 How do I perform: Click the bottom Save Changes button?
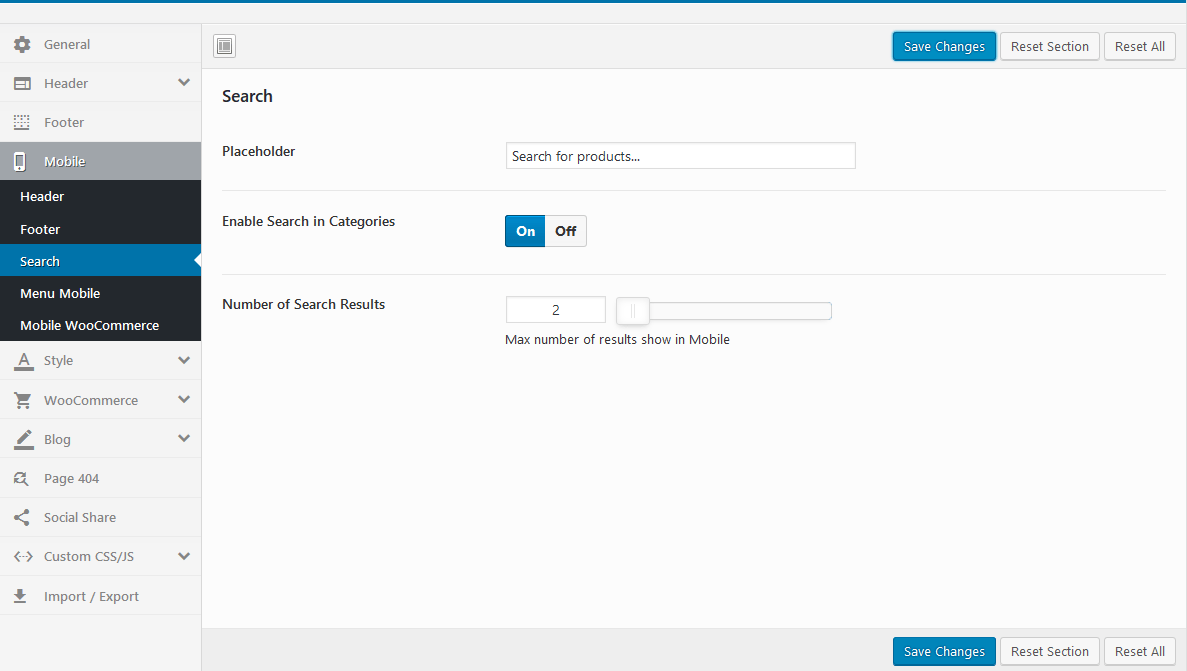pyautogui.click(x=944, y=651)
